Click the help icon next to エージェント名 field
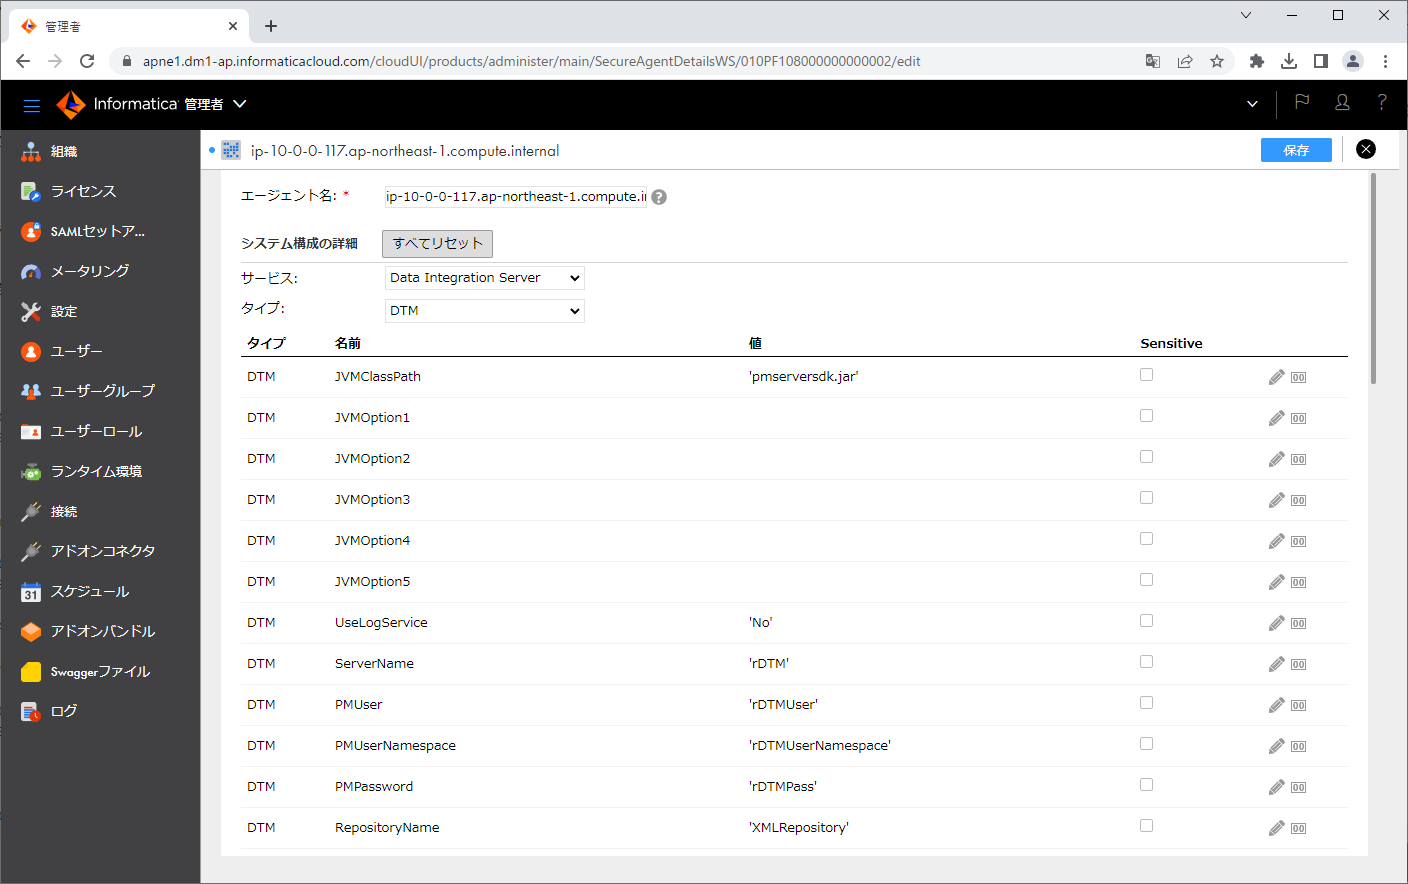This screenshot has height=884, width=1408. [659, 197]
